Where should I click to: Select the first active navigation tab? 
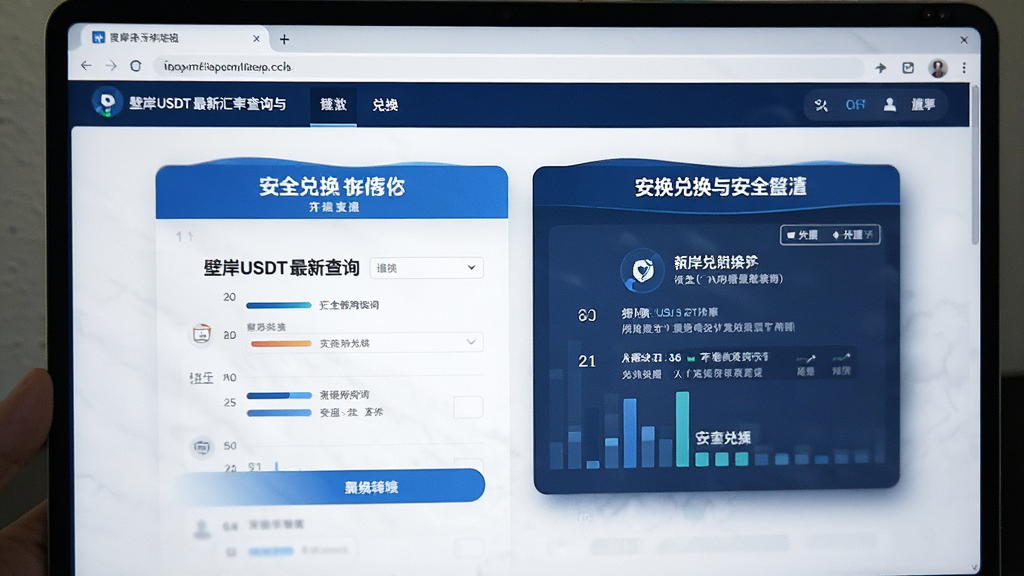[x=333, y=105]
